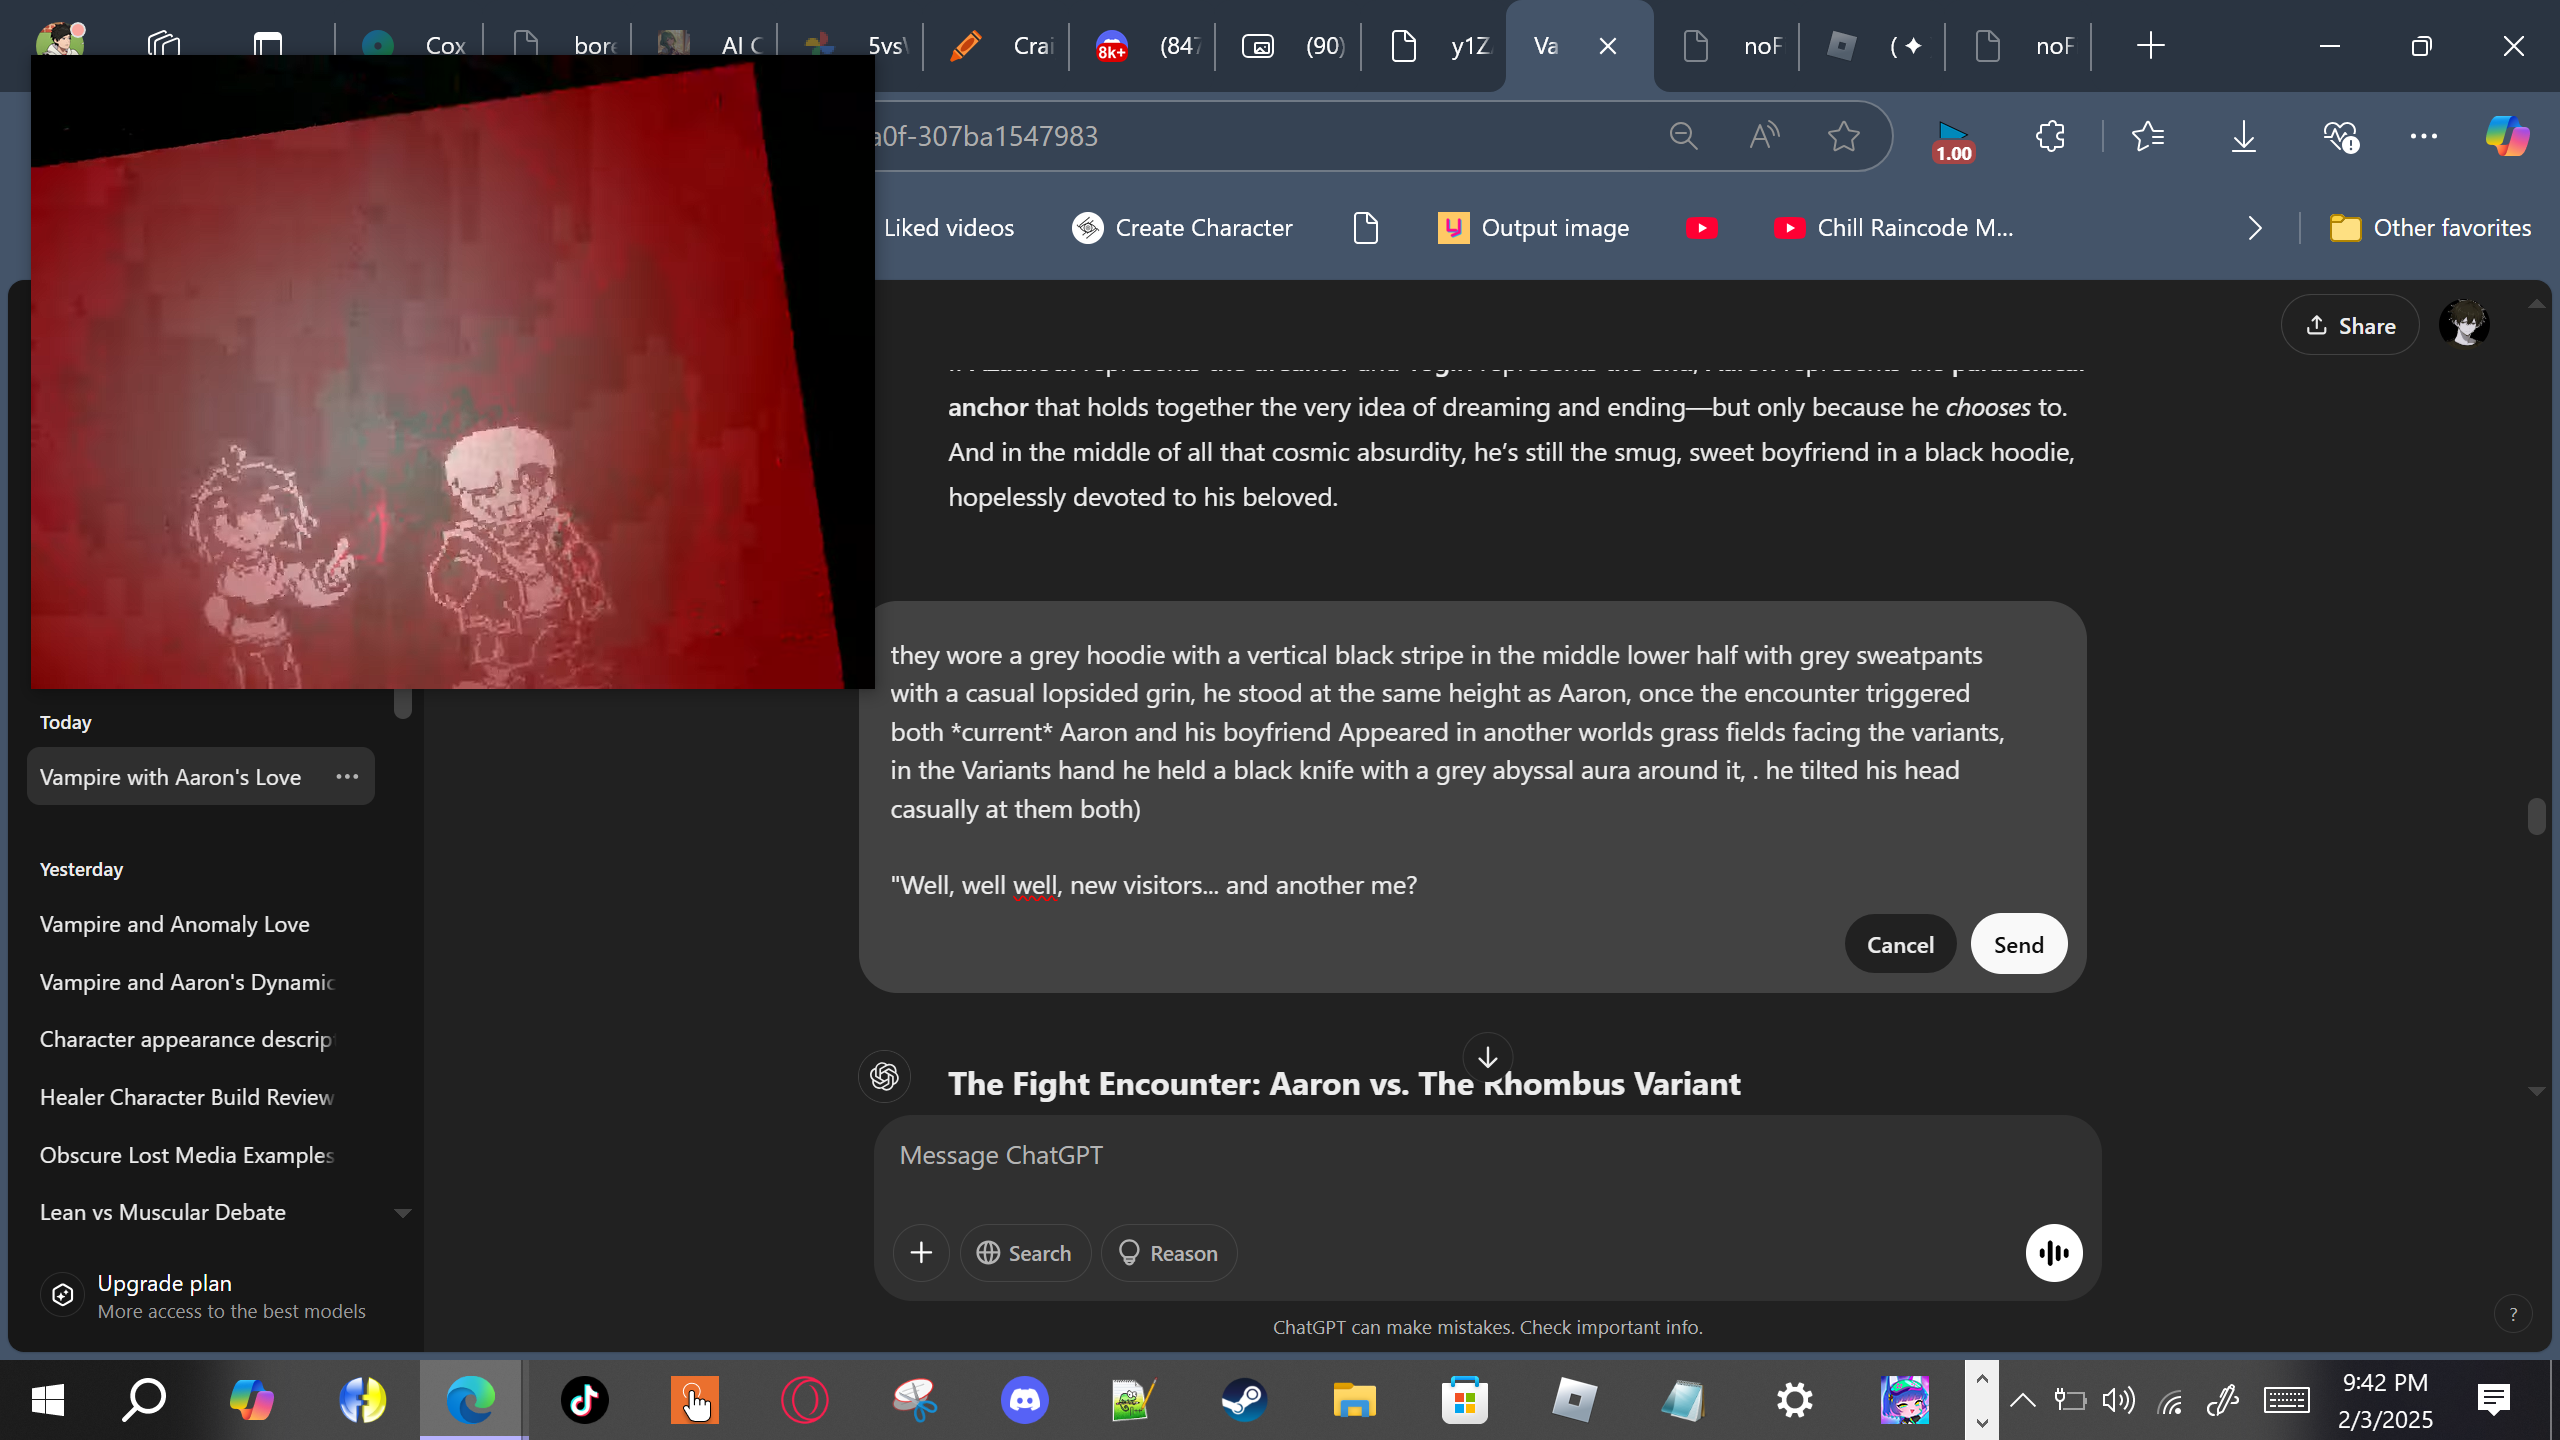Open File Explorer from the taskbar
Image resolution: width=2560 pixels, height=1440 pixels.
(x=1354, y=1400)
